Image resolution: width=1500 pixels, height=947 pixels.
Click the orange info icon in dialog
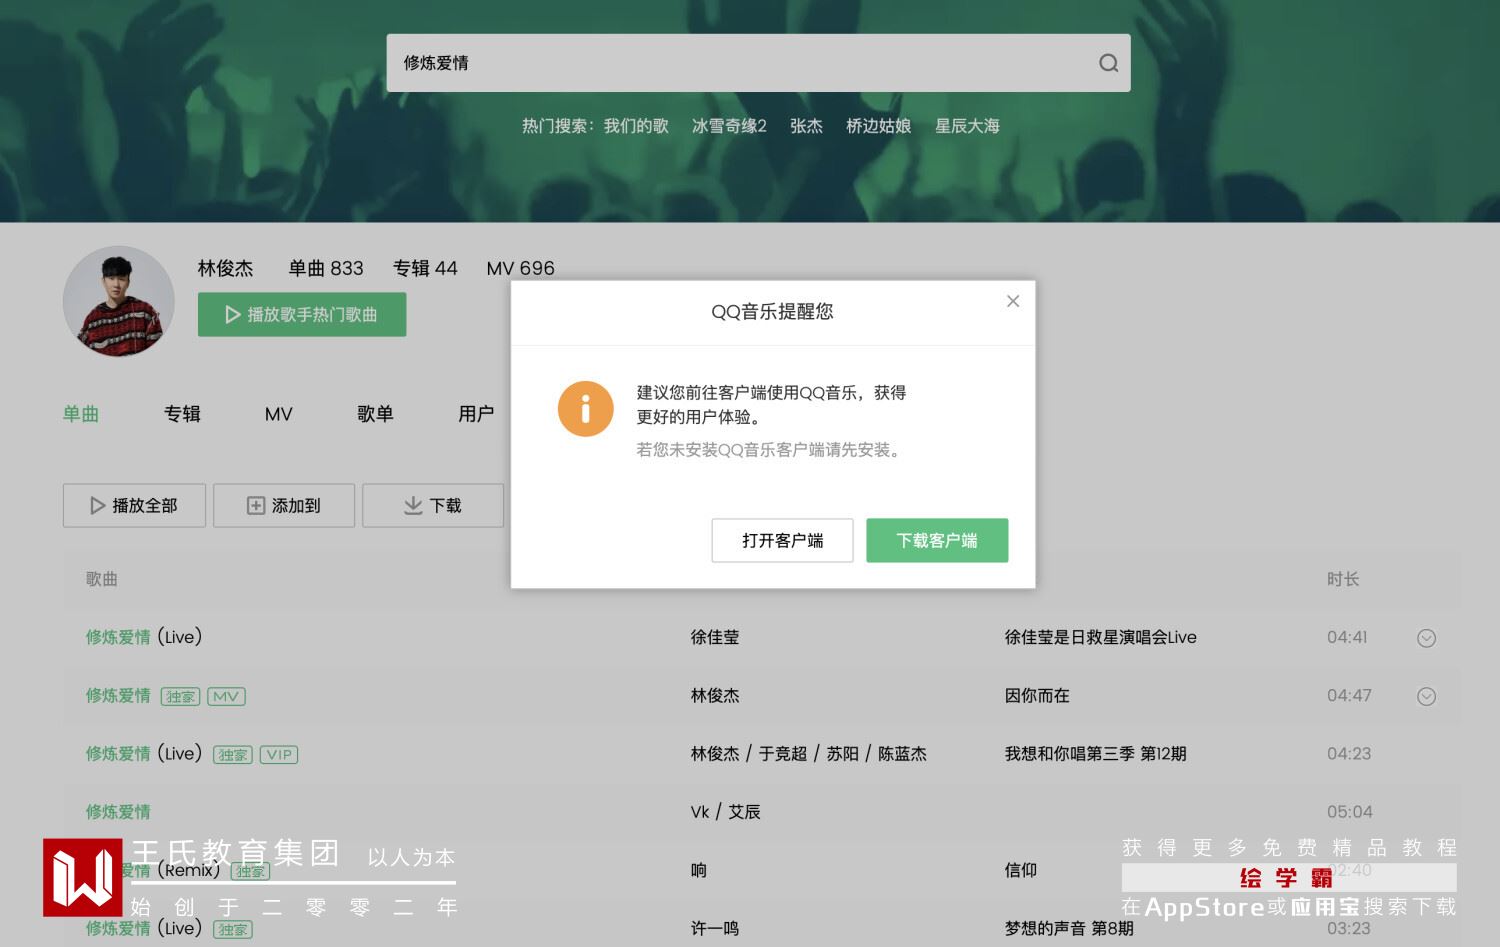pos(585,408)
